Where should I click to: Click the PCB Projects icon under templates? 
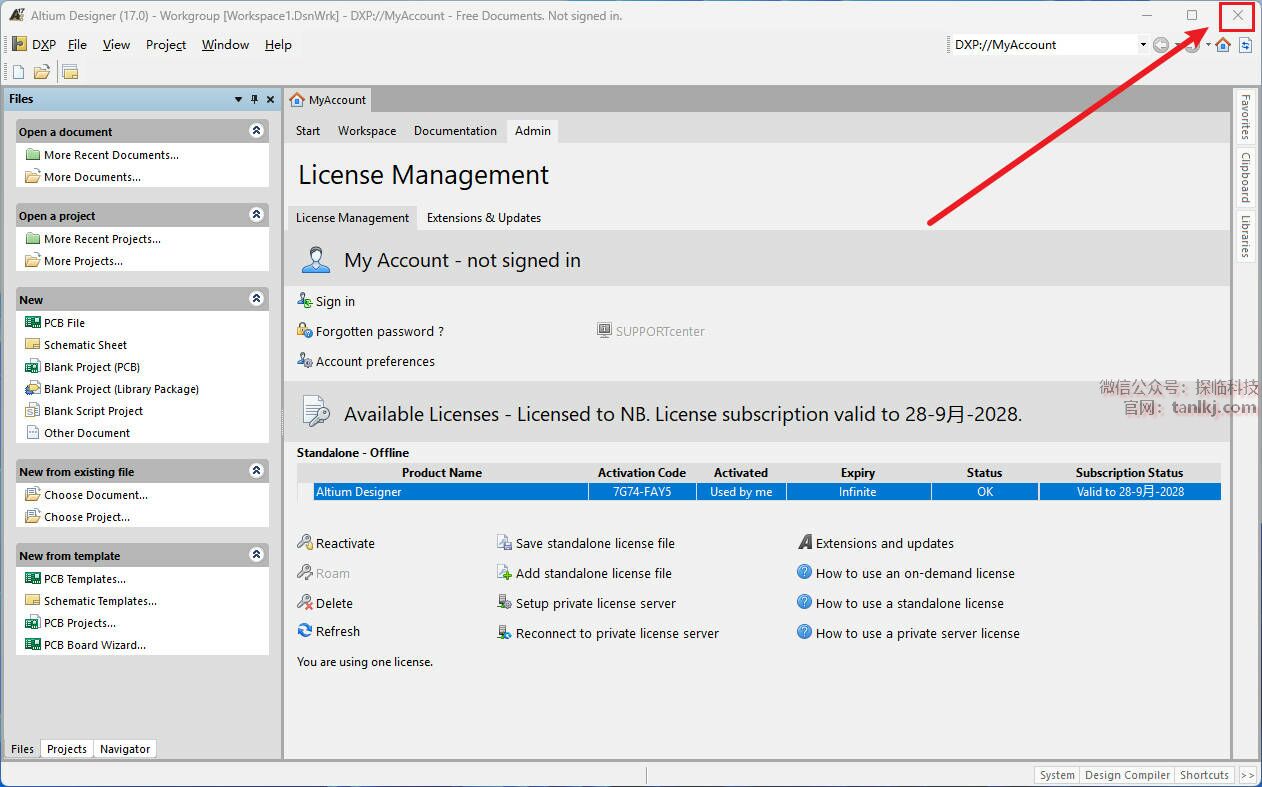[33, 623]
